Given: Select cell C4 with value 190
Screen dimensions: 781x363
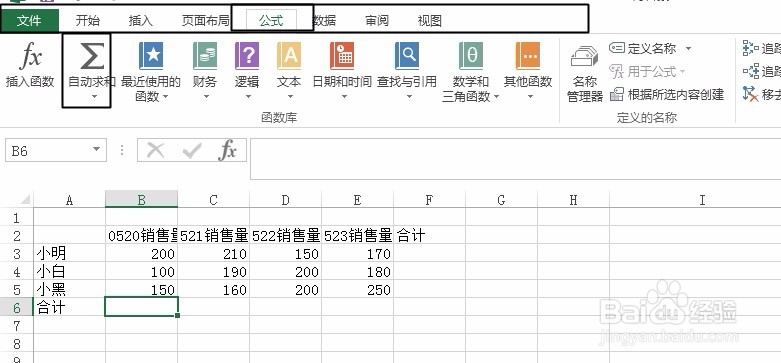Looking at the screenshot, I should [x=213, y=271].
